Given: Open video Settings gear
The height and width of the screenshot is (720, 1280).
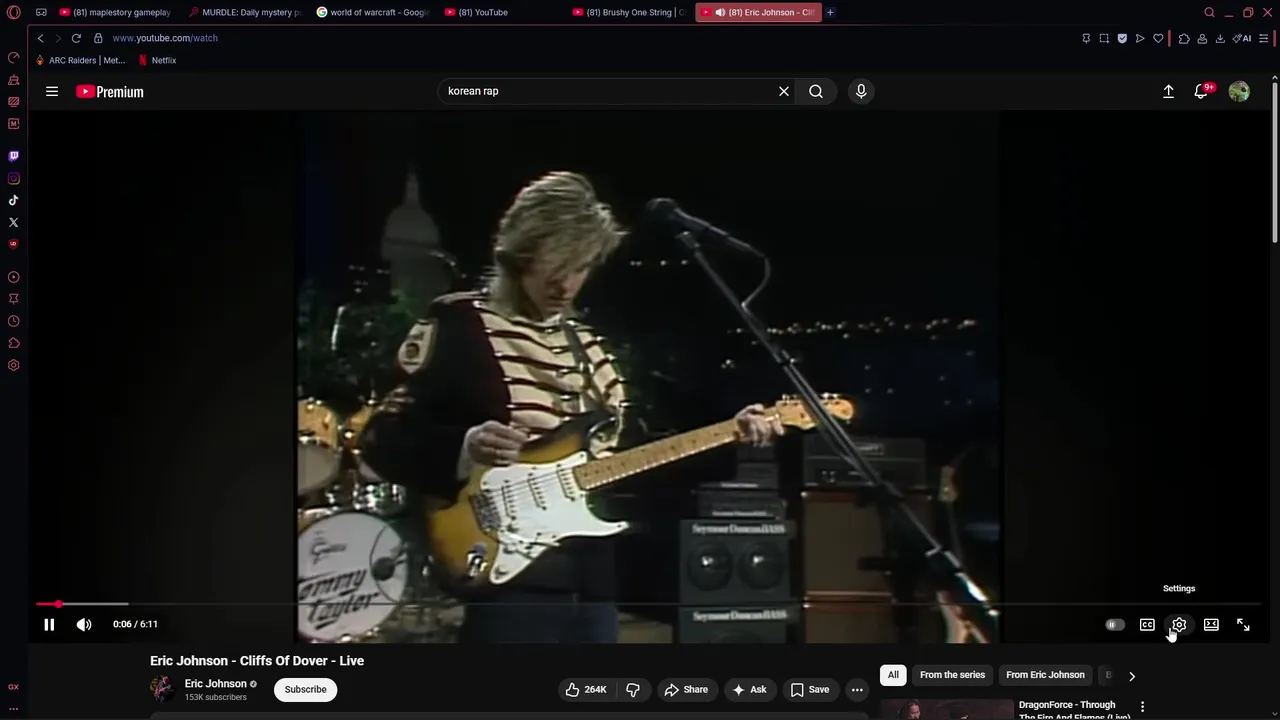Looking at the screenshot, I should pos(1179,625).
